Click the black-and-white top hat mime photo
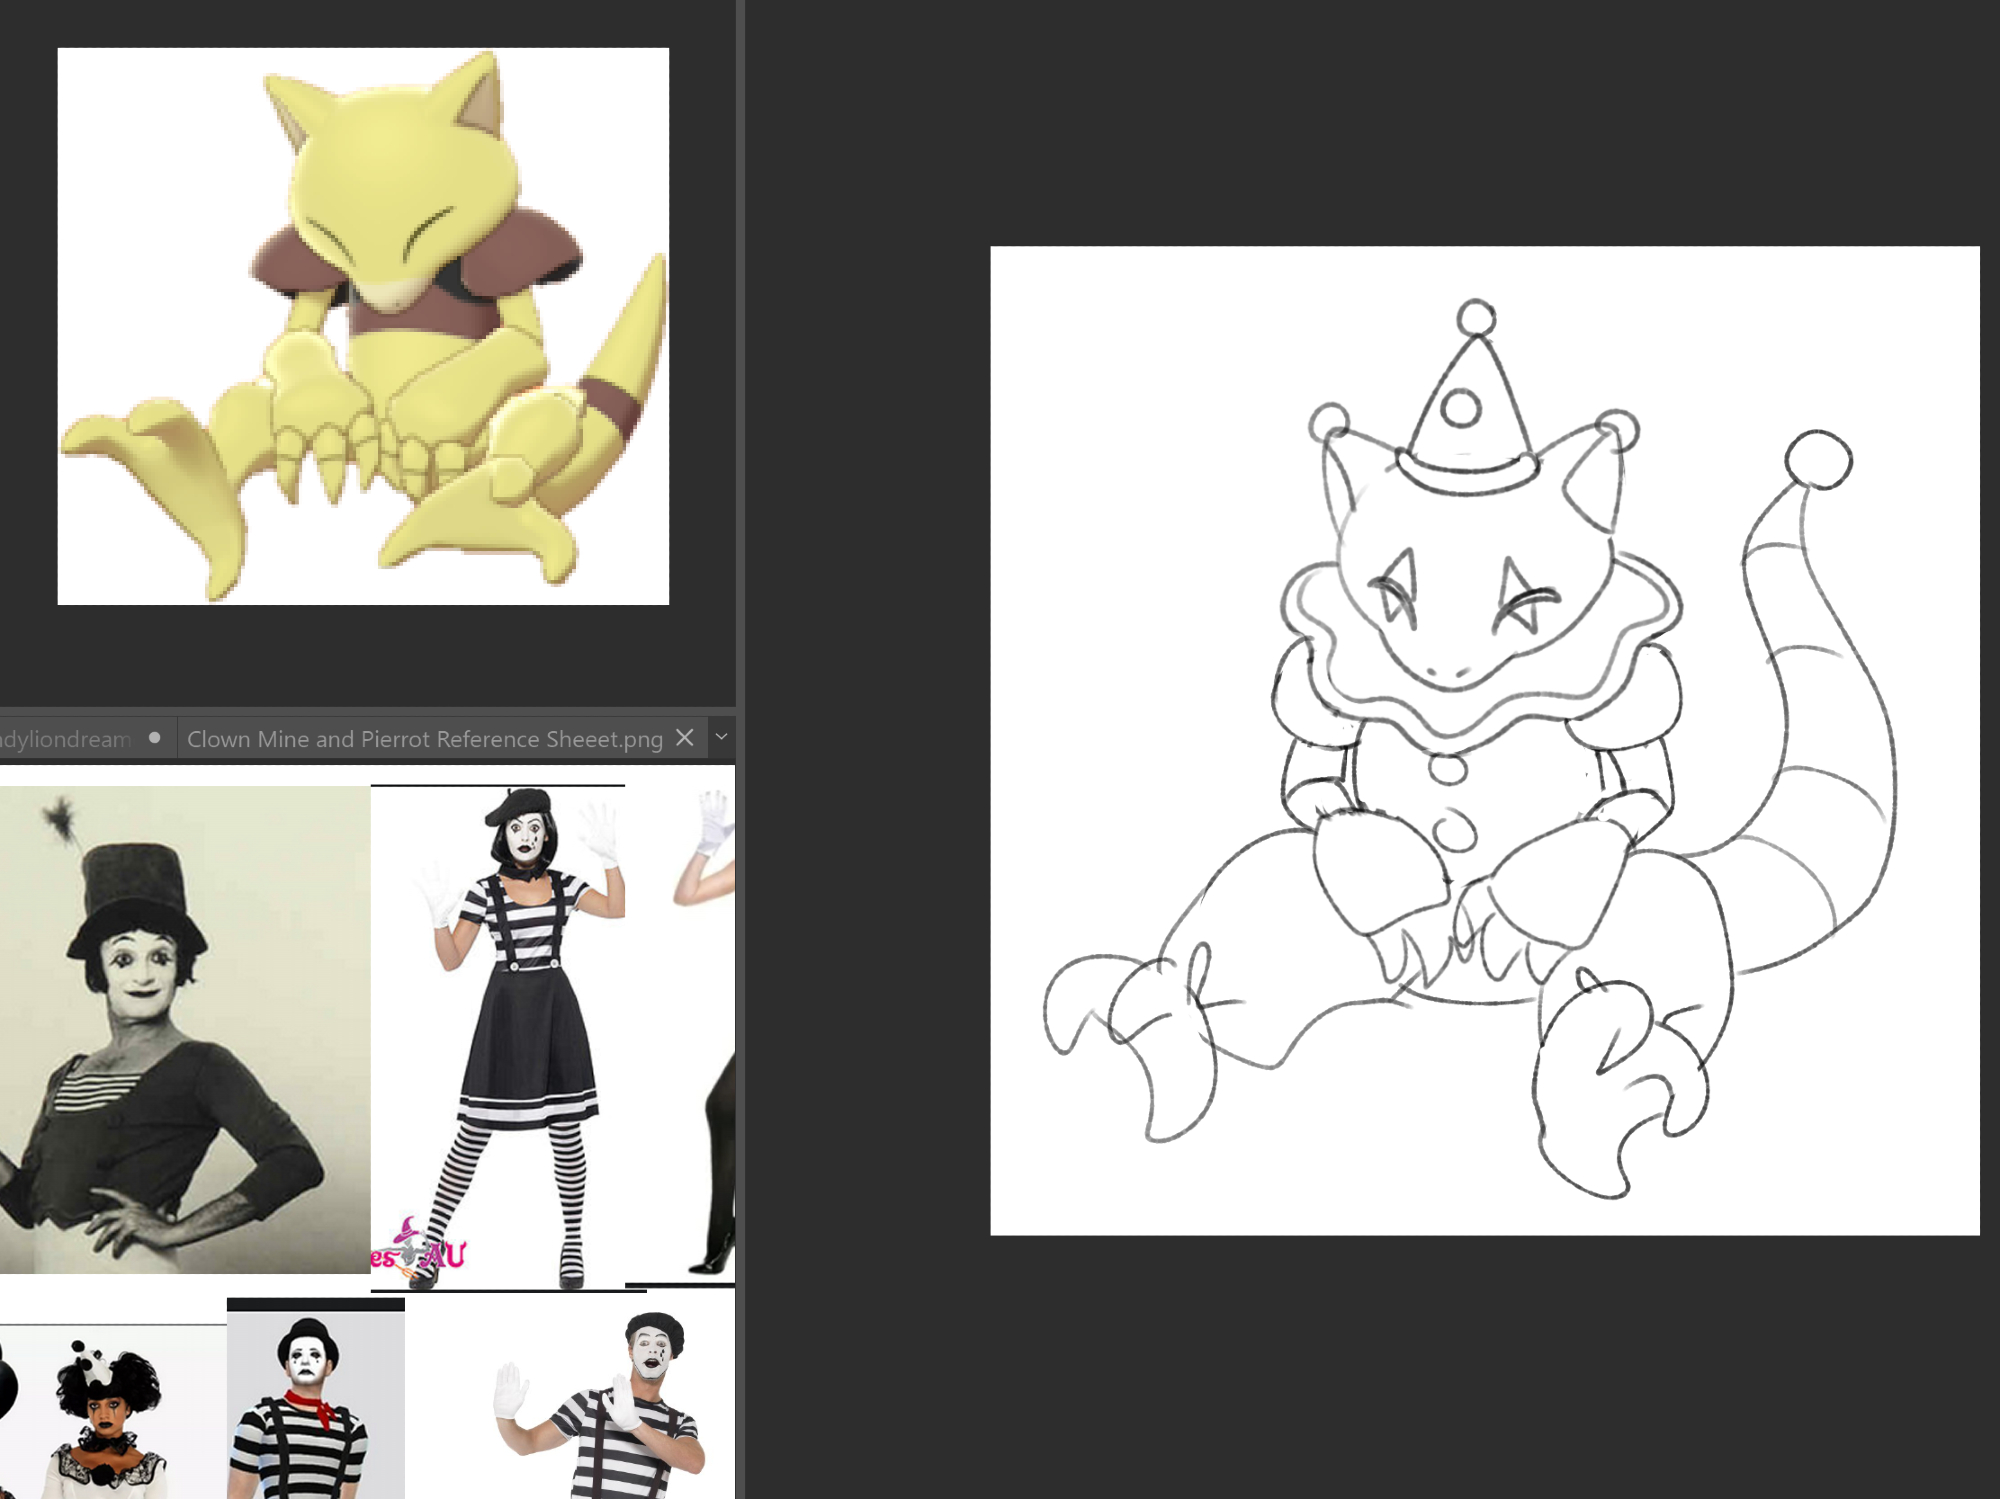The height and width of the screenshot is (1499, 2000). coord(185,1029)
